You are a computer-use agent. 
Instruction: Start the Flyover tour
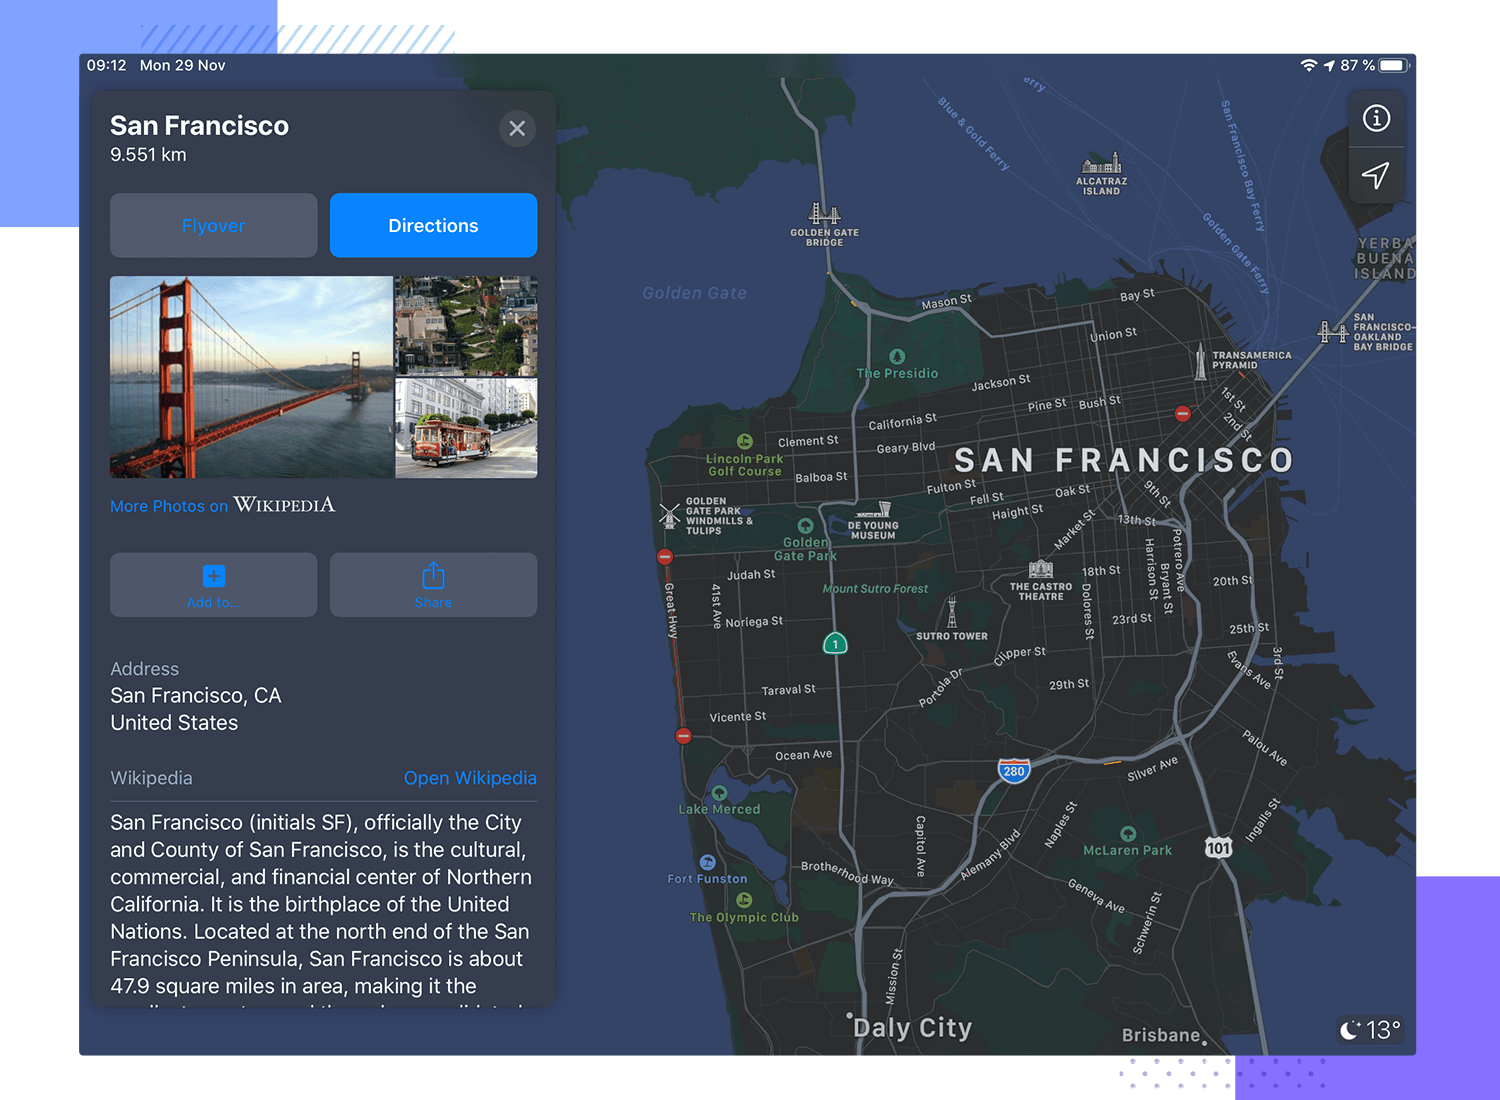coord(213,225)
